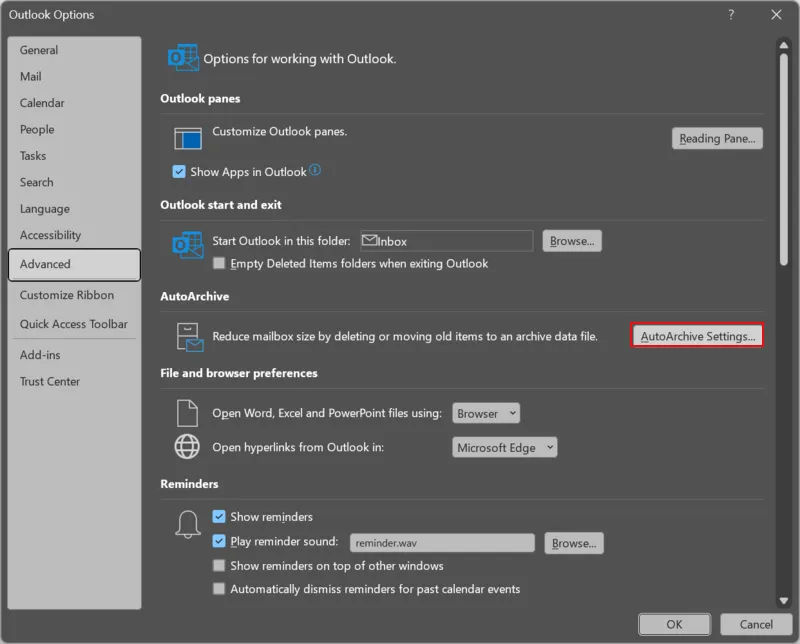The height and width of the screenshot is (644, 800).
Task: Select the Mail category in sidebar
Action: tap(31, 76)
